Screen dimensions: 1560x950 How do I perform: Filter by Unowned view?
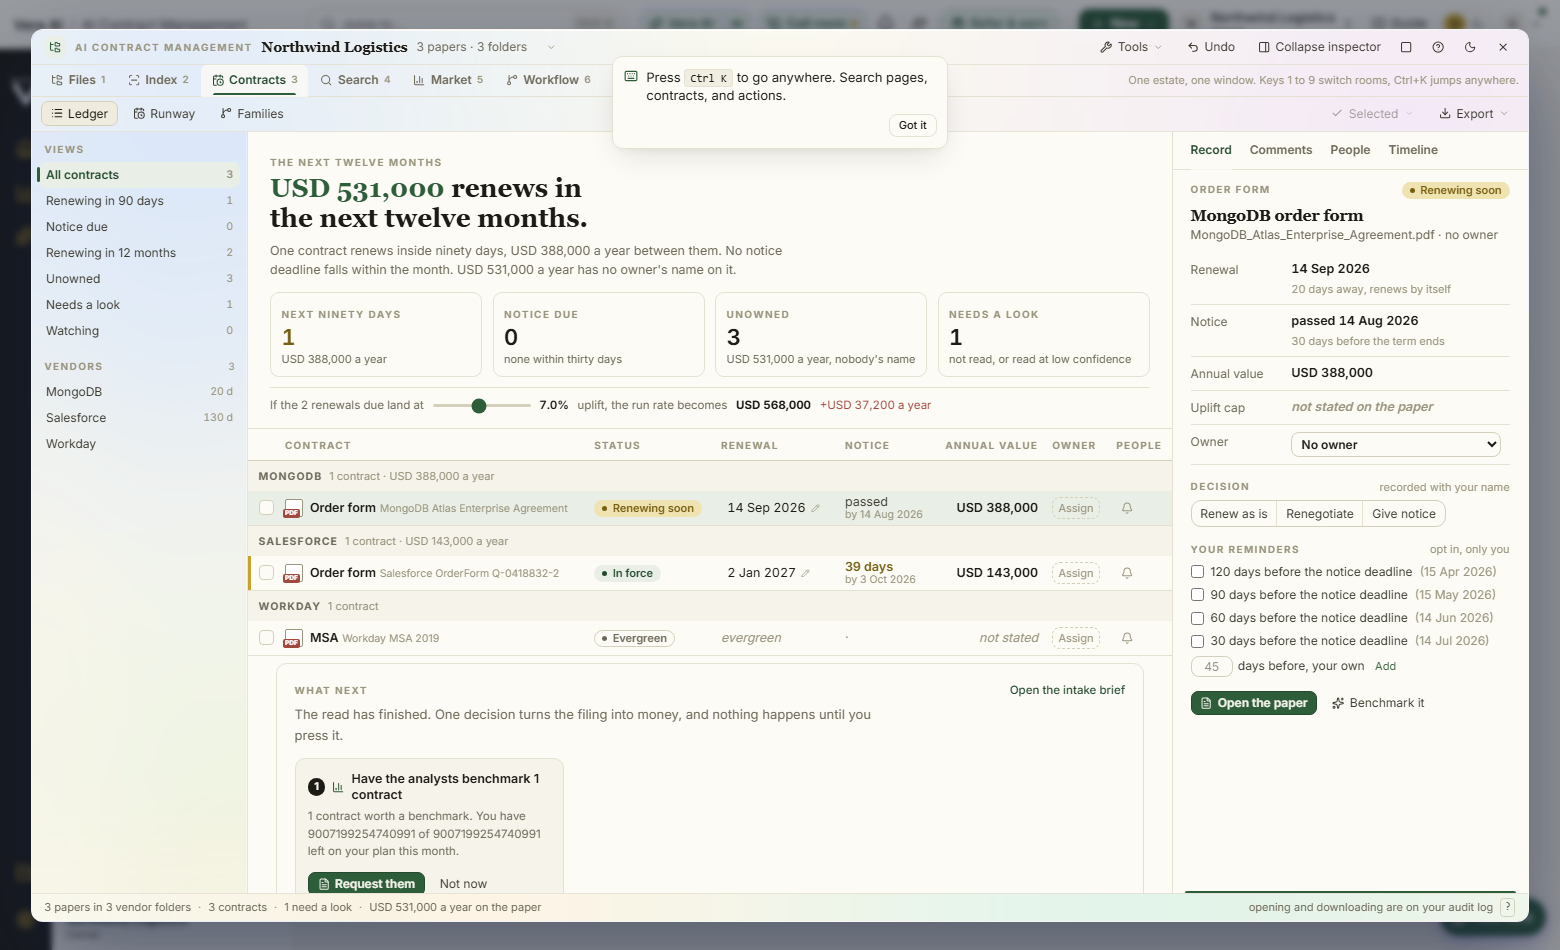point(138,279)
